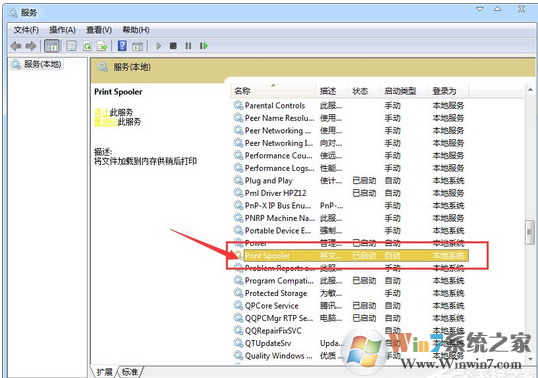Open the properties sheet toolbar icon
The image size is (538, 378).
pyautogui.click(x=71, y=46)
